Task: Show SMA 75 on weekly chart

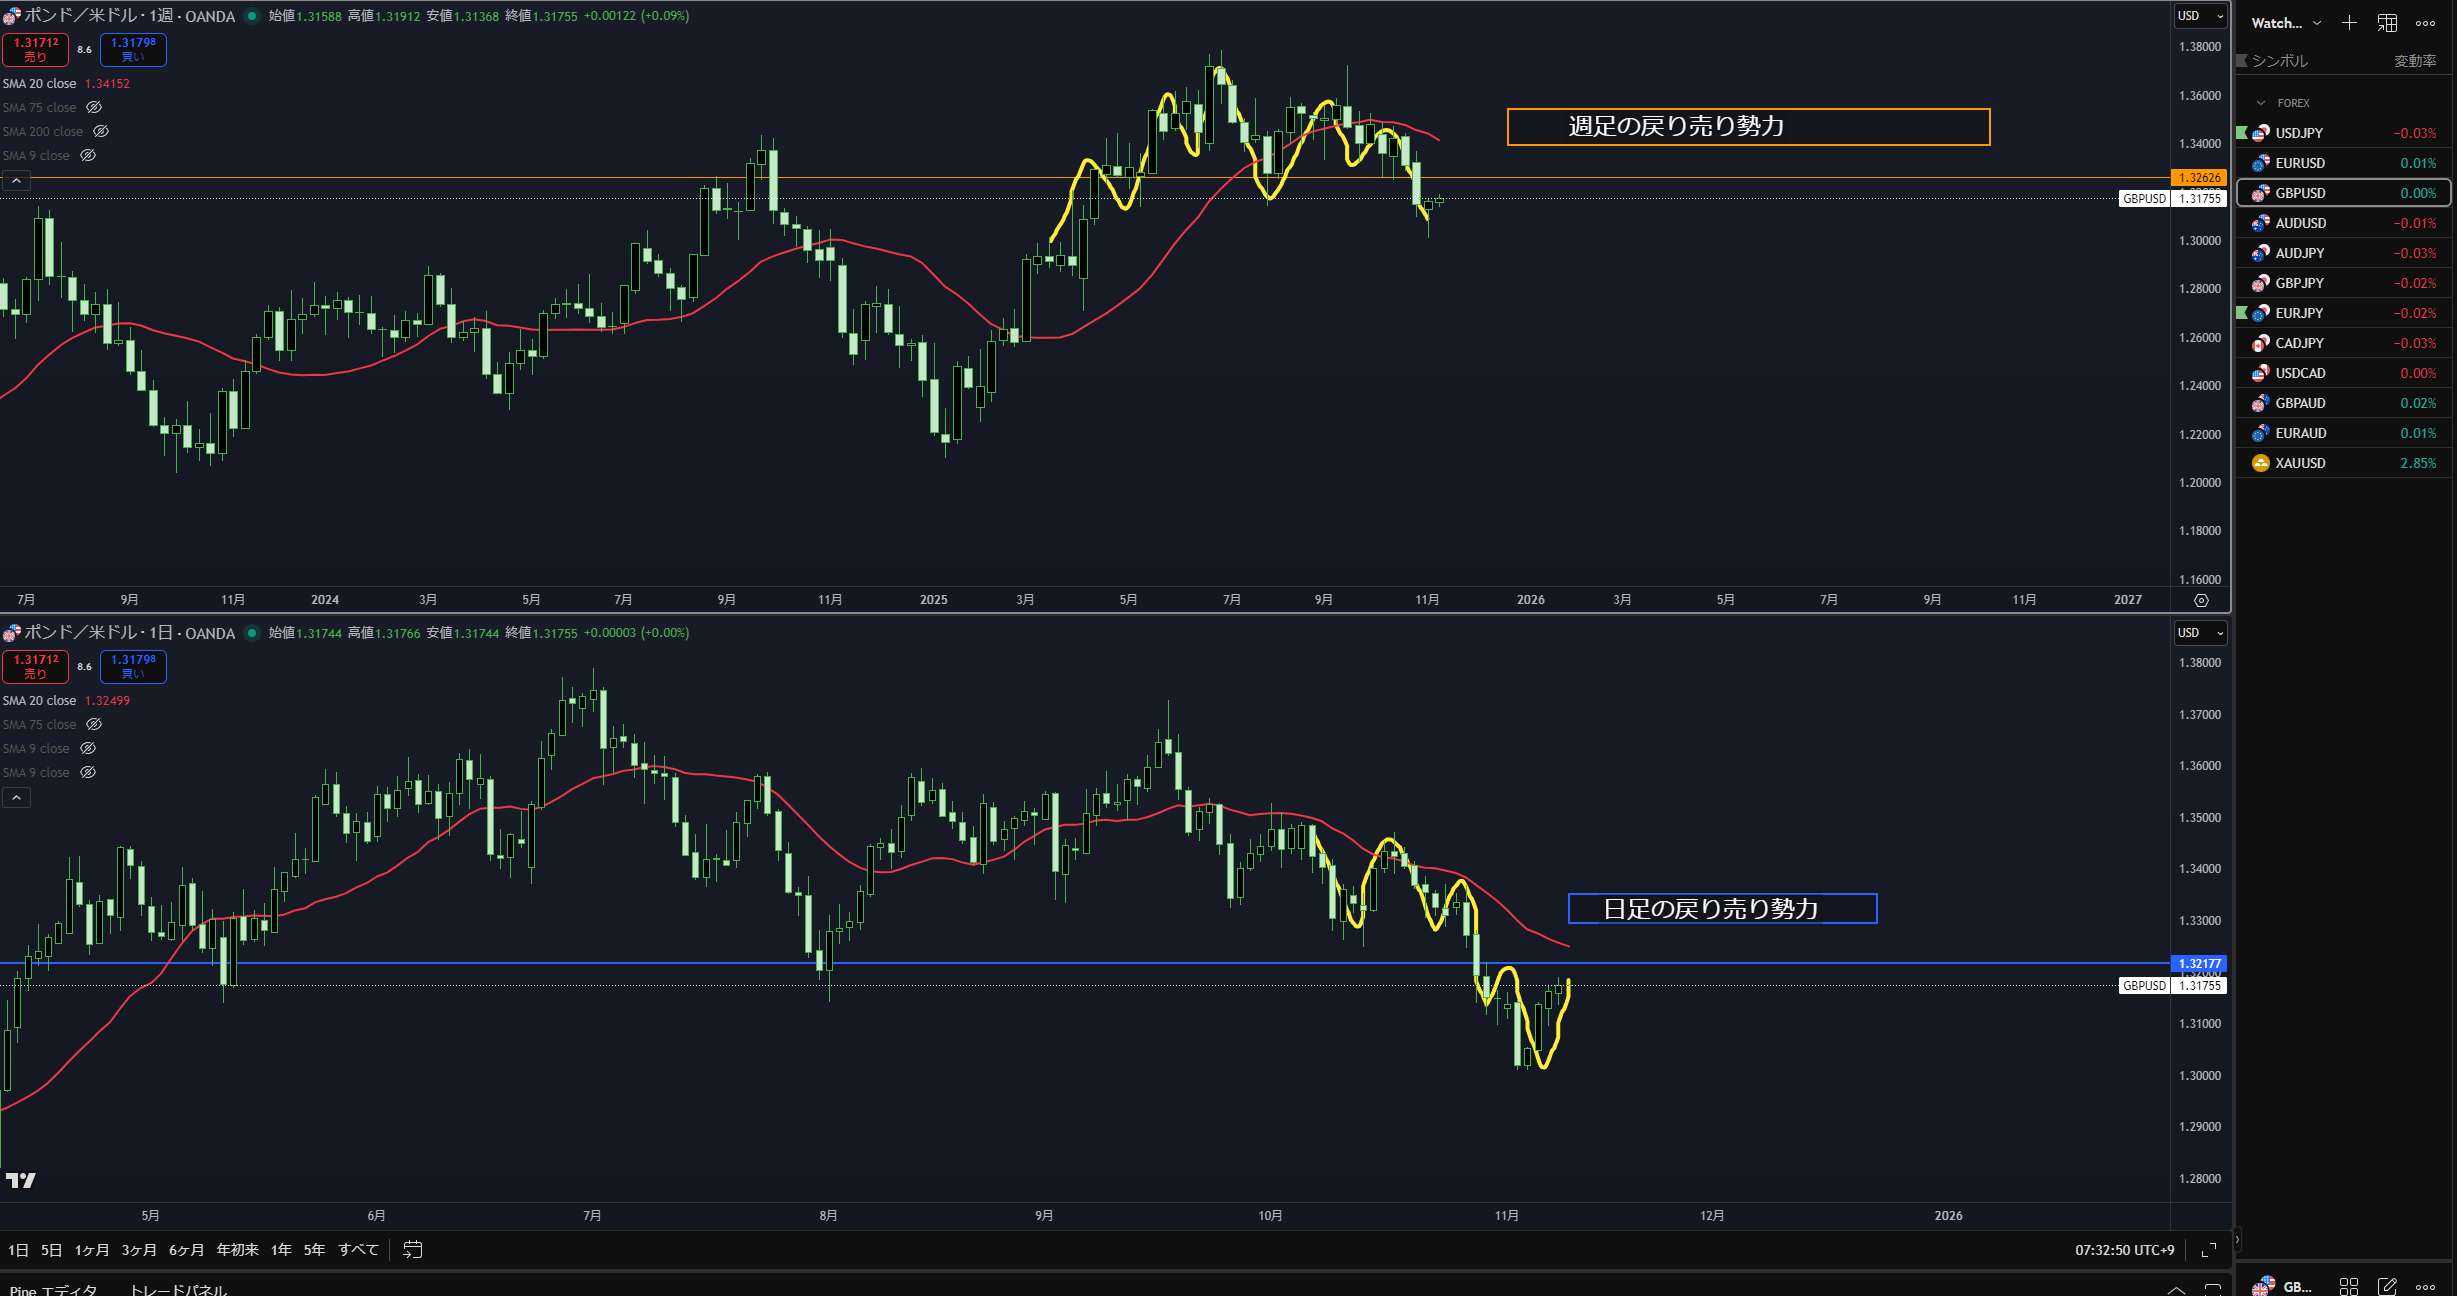Action: coord(94,107)
